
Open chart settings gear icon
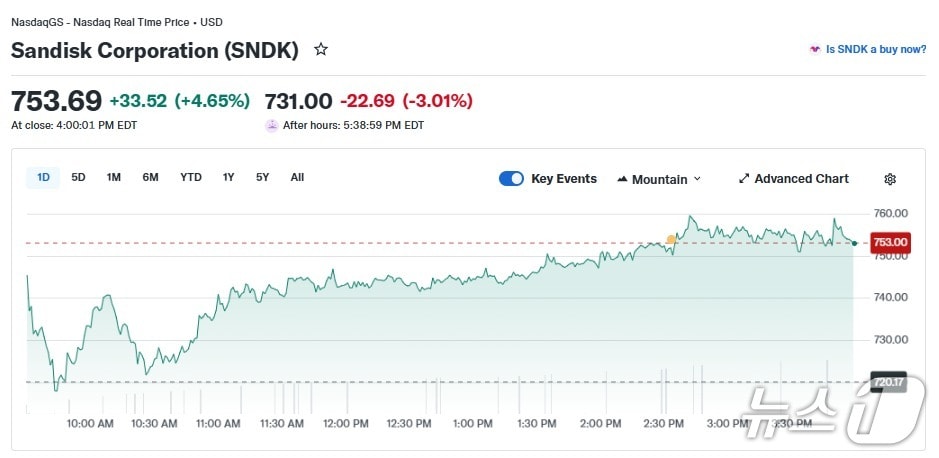[890, 179]
